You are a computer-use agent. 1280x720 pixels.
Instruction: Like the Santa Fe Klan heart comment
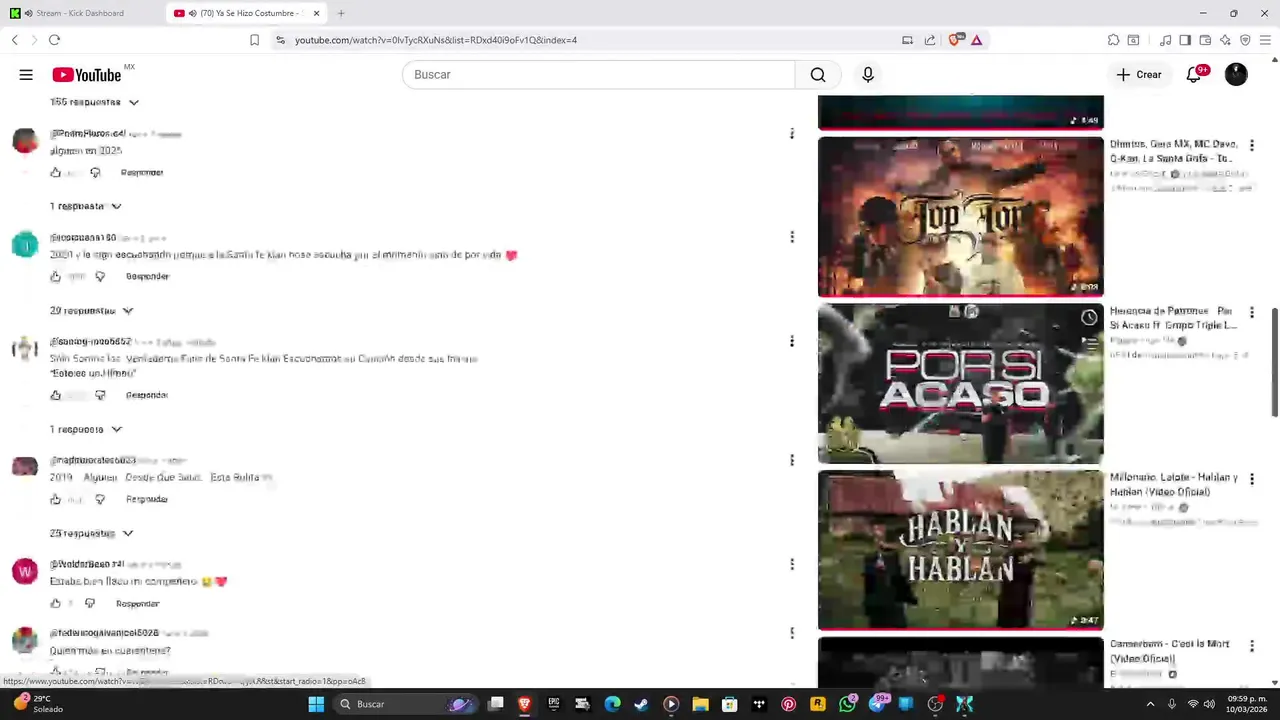click(56, 277)
